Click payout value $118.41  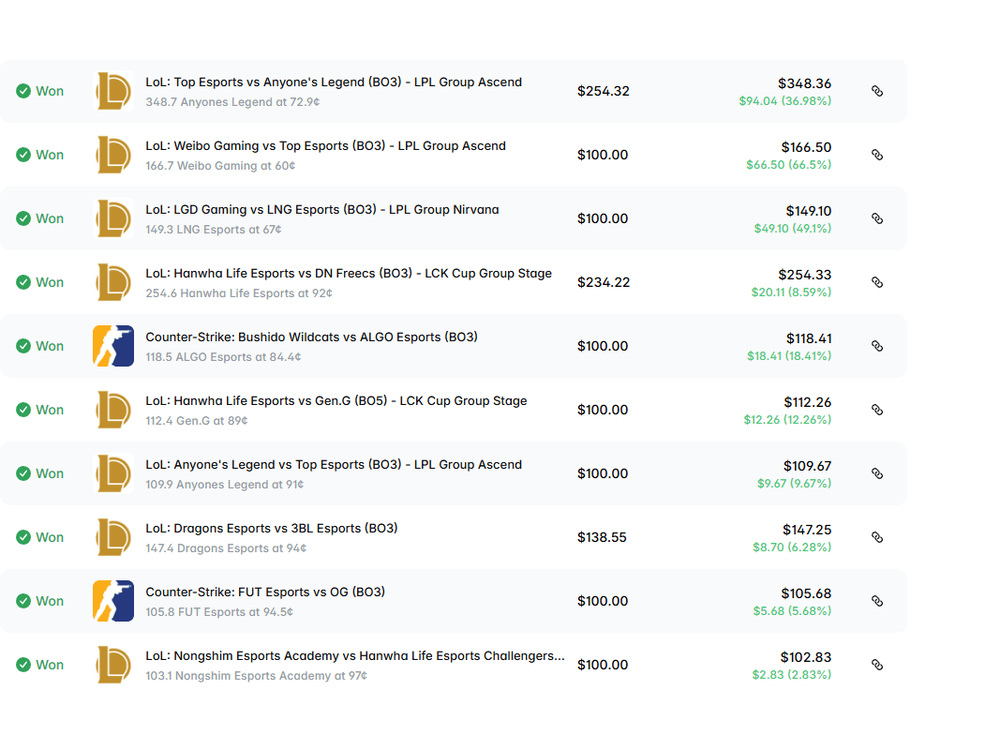809,339
